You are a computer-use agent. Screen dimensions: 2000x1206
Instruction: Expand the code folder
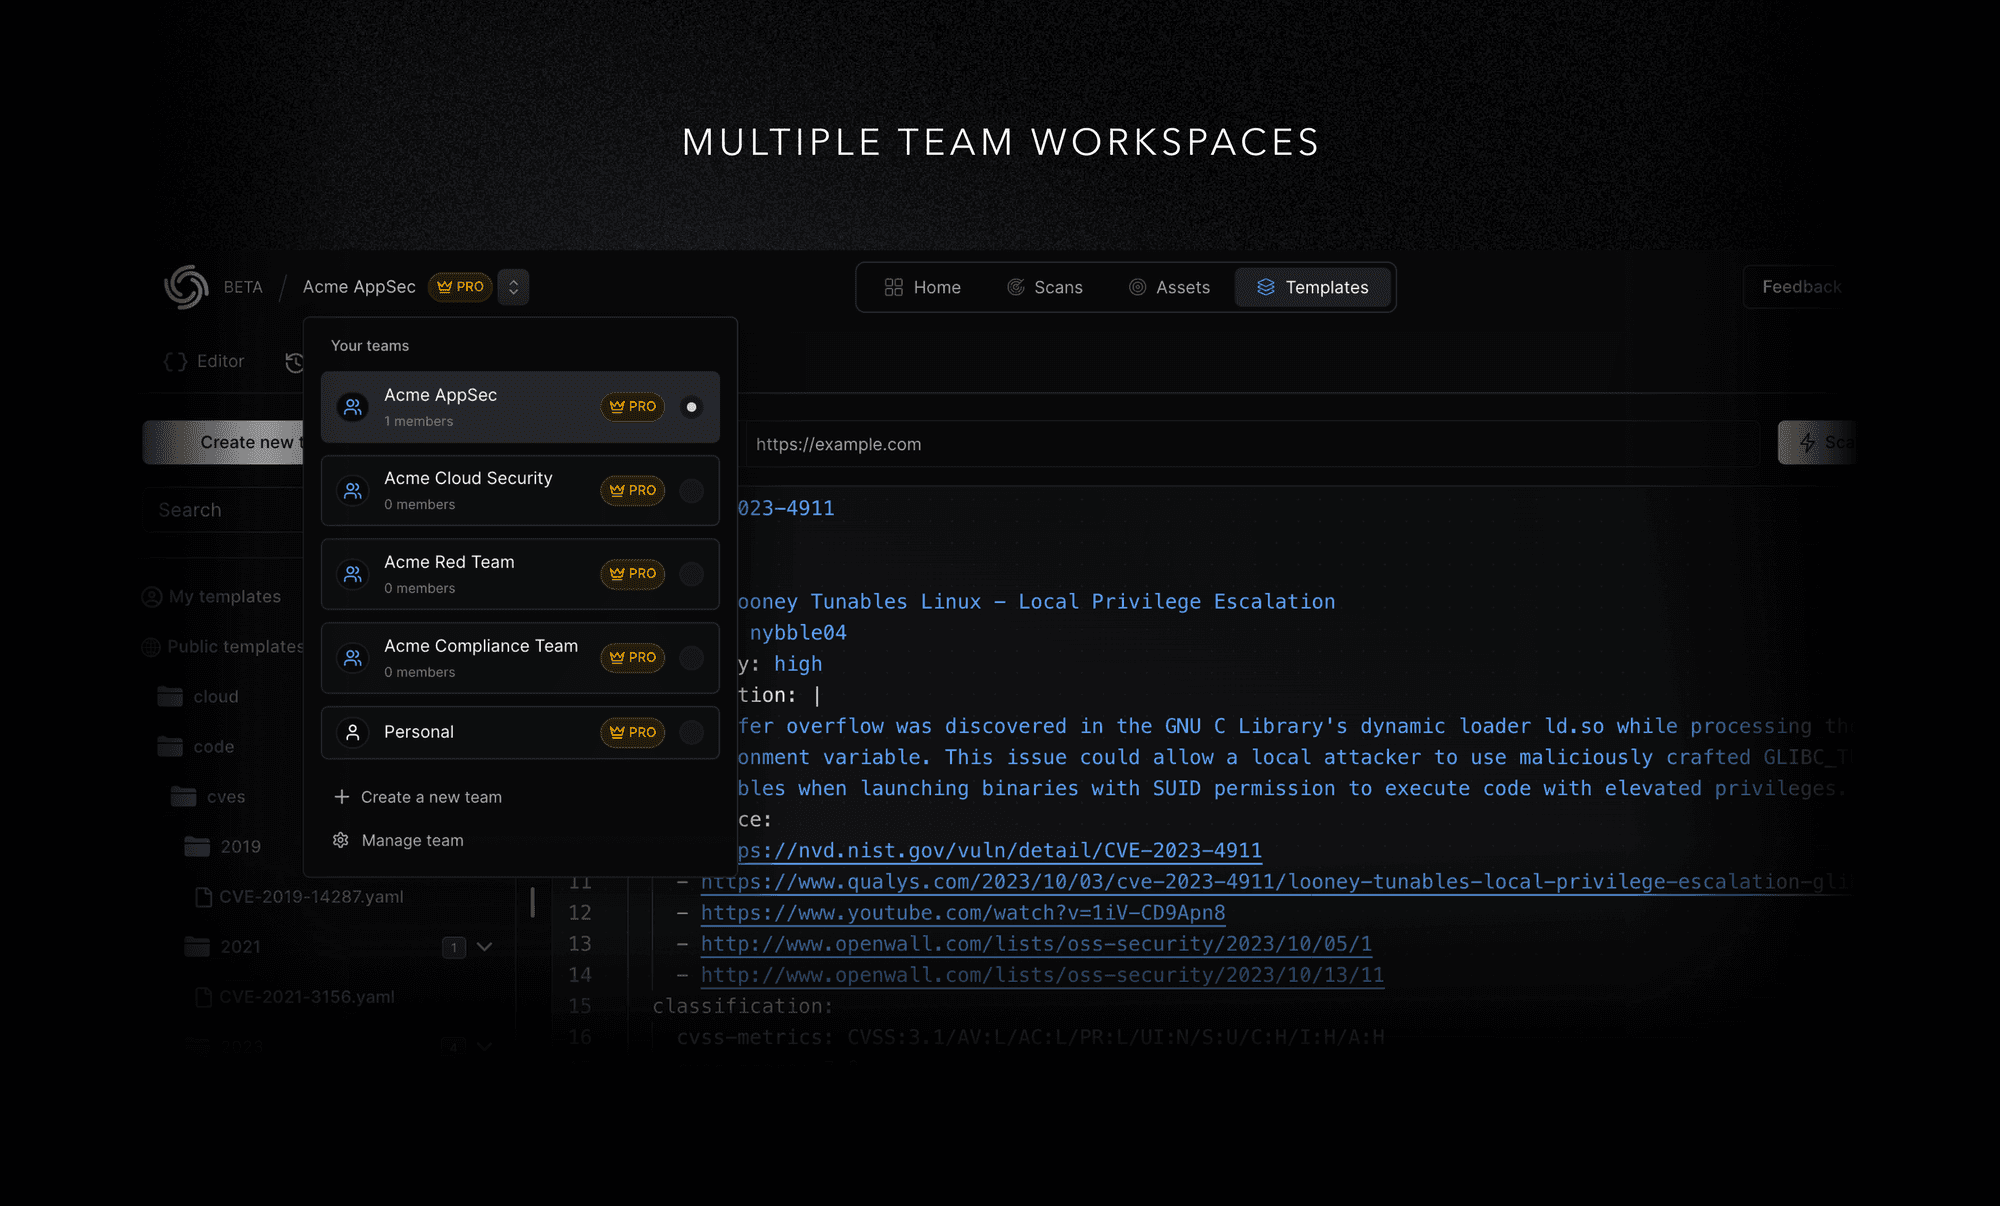tap(196, 747)
